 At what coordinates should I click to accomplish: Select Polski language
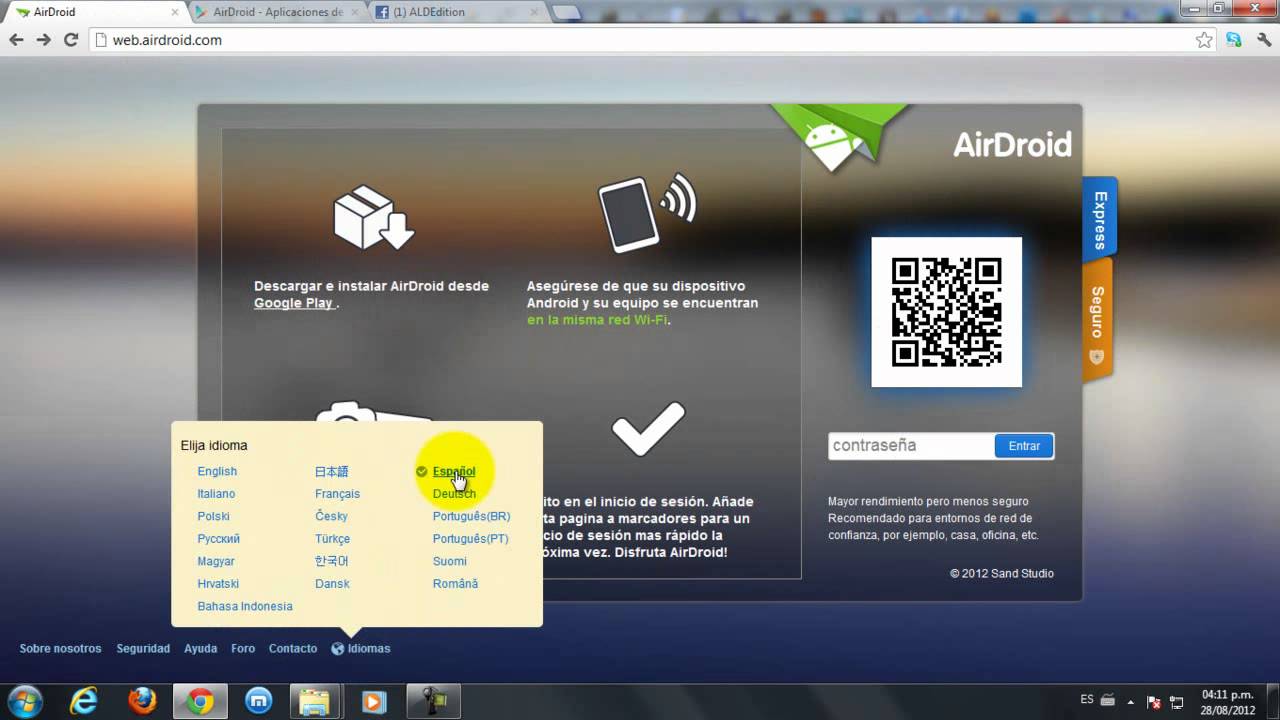point(214,517)
